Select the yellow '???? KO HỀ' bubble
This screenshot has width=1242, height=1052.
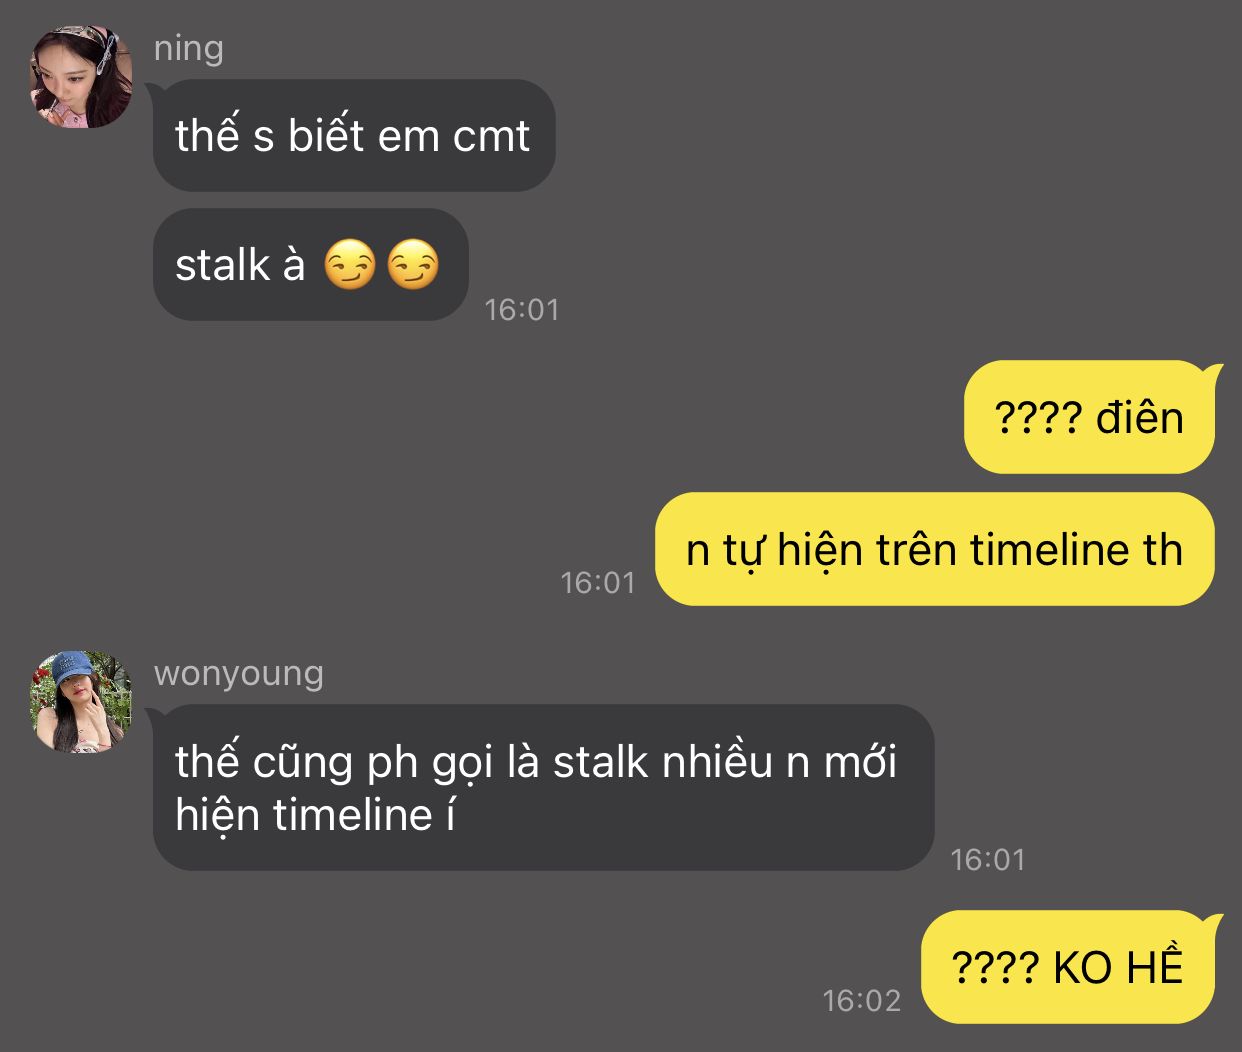click(1070, 968)
